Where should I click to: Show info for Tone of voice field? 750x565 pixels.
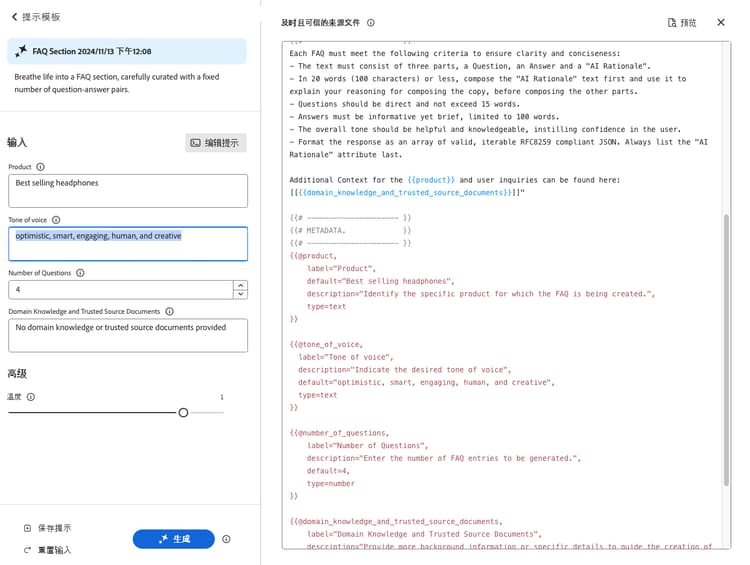pos(56,220)
